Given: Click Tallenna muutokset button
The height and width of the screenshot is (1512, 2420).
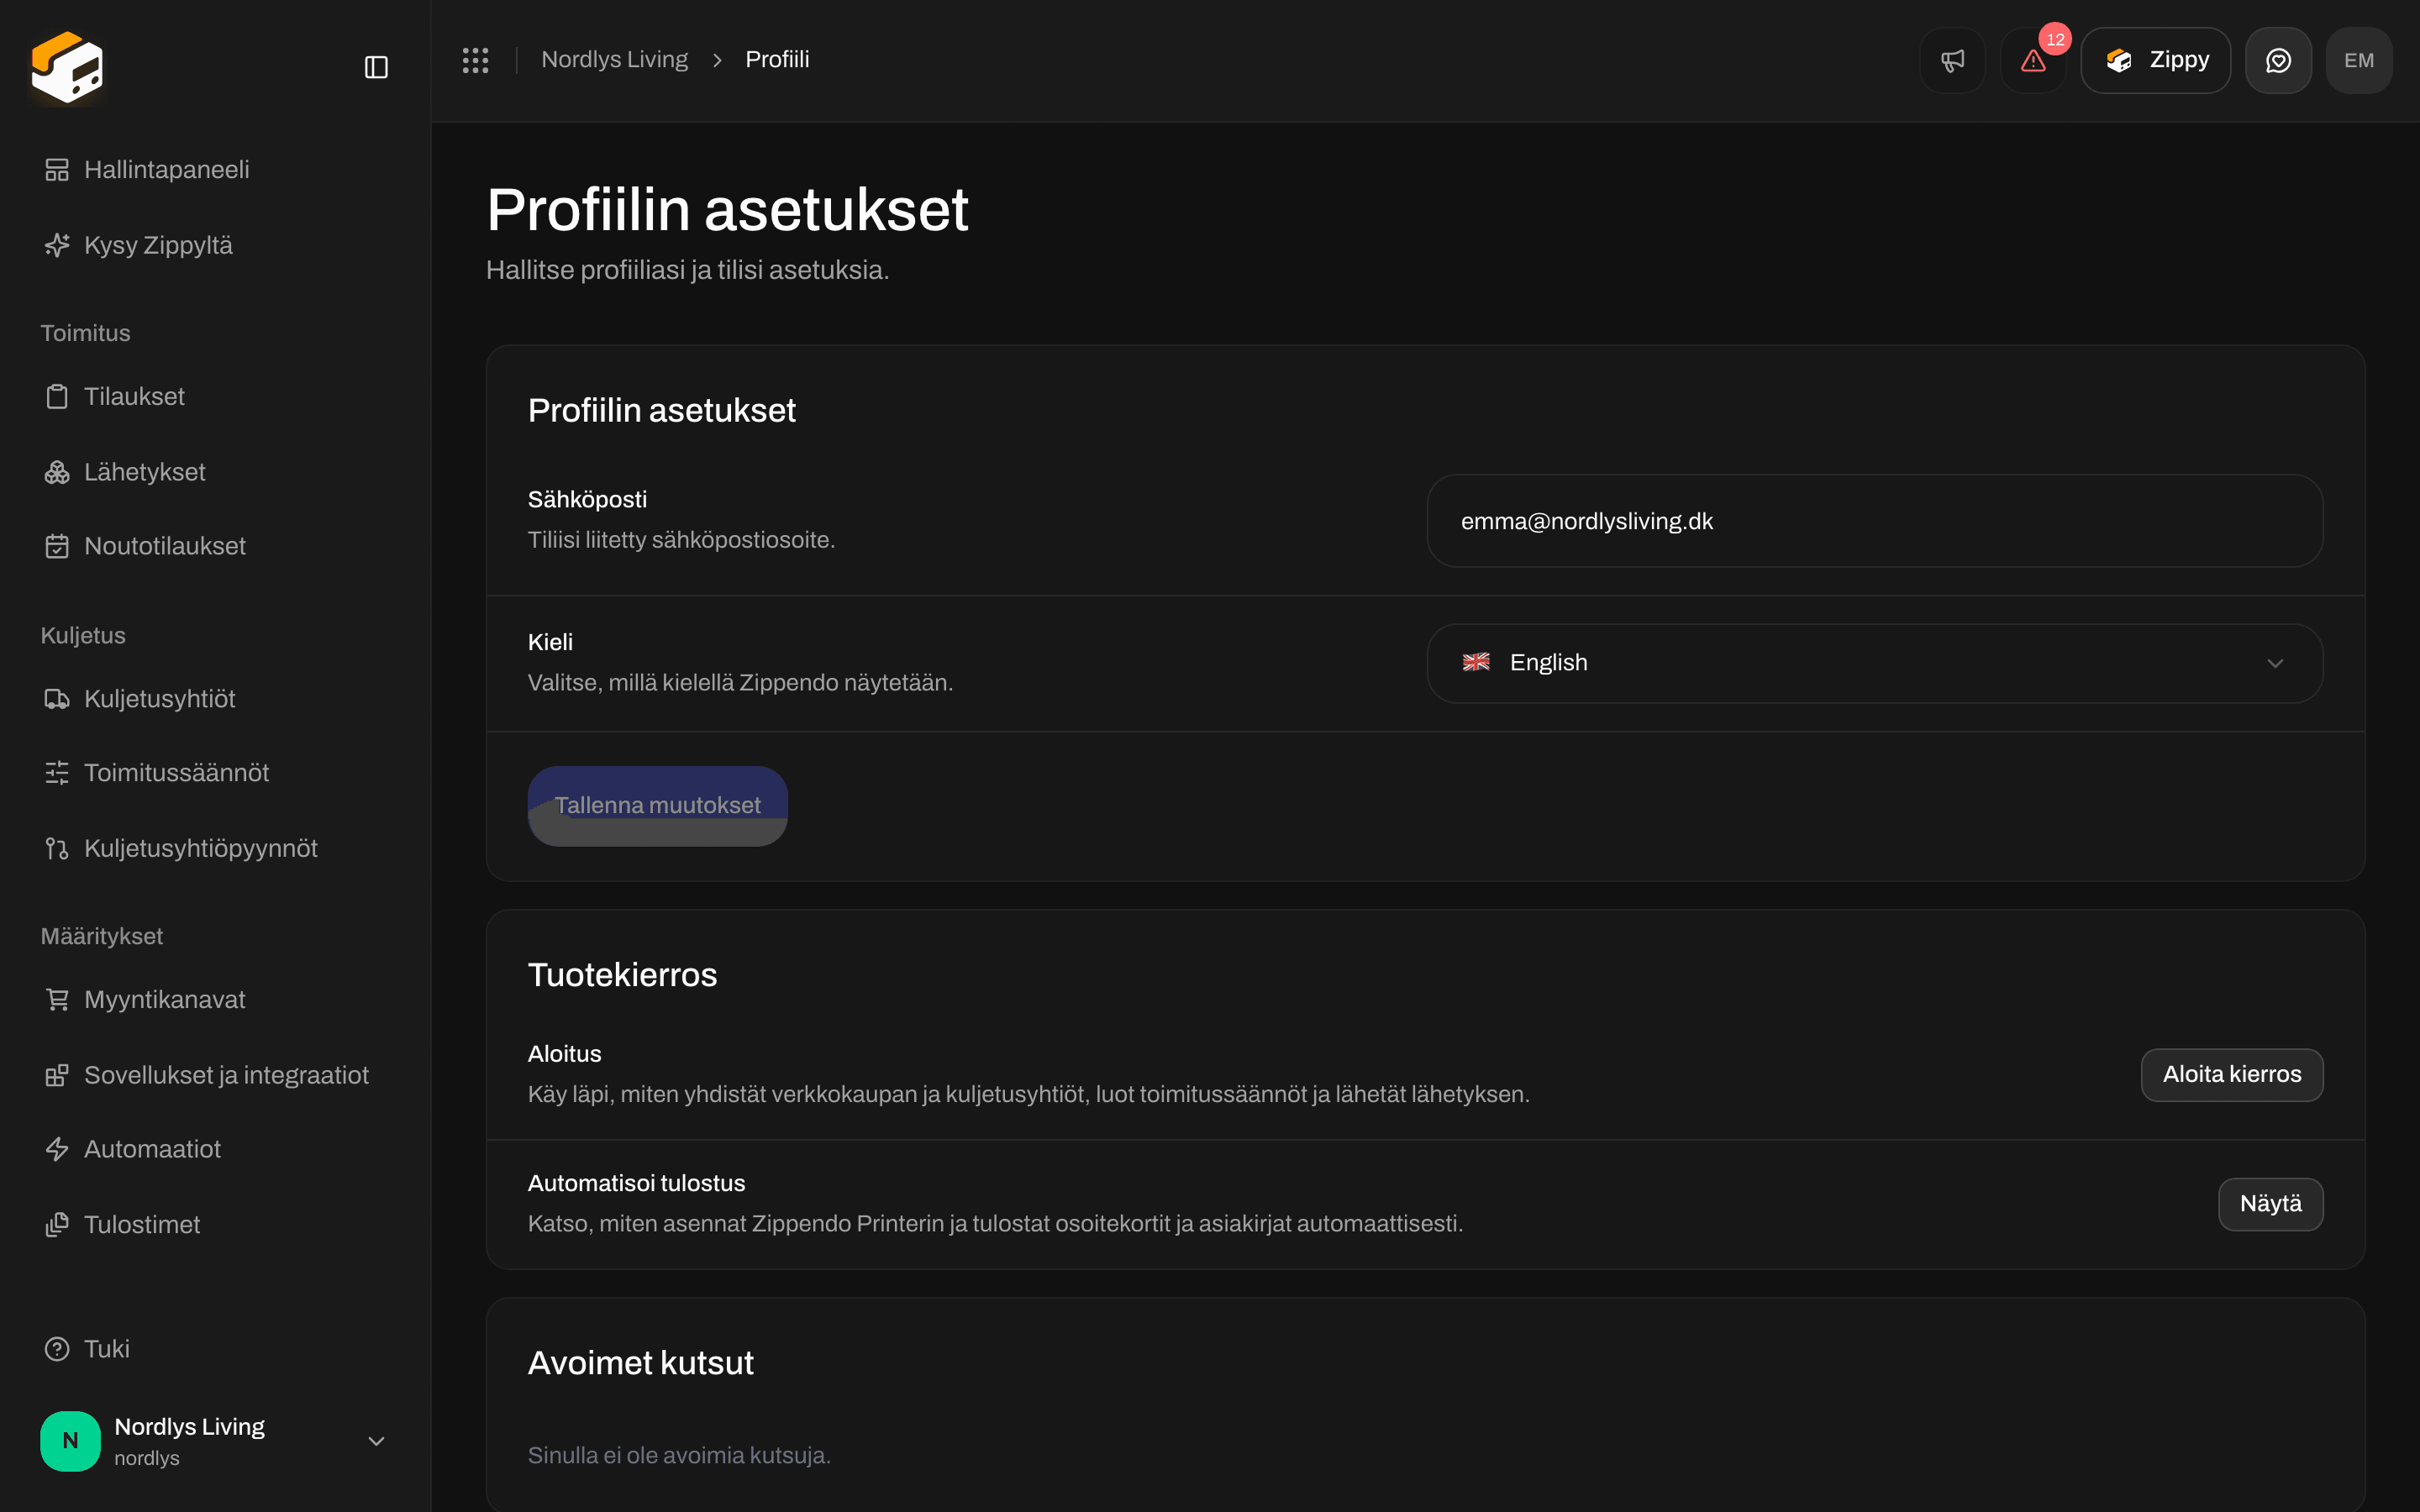Looking at the screenshot, I should click(x=657, y=806).
